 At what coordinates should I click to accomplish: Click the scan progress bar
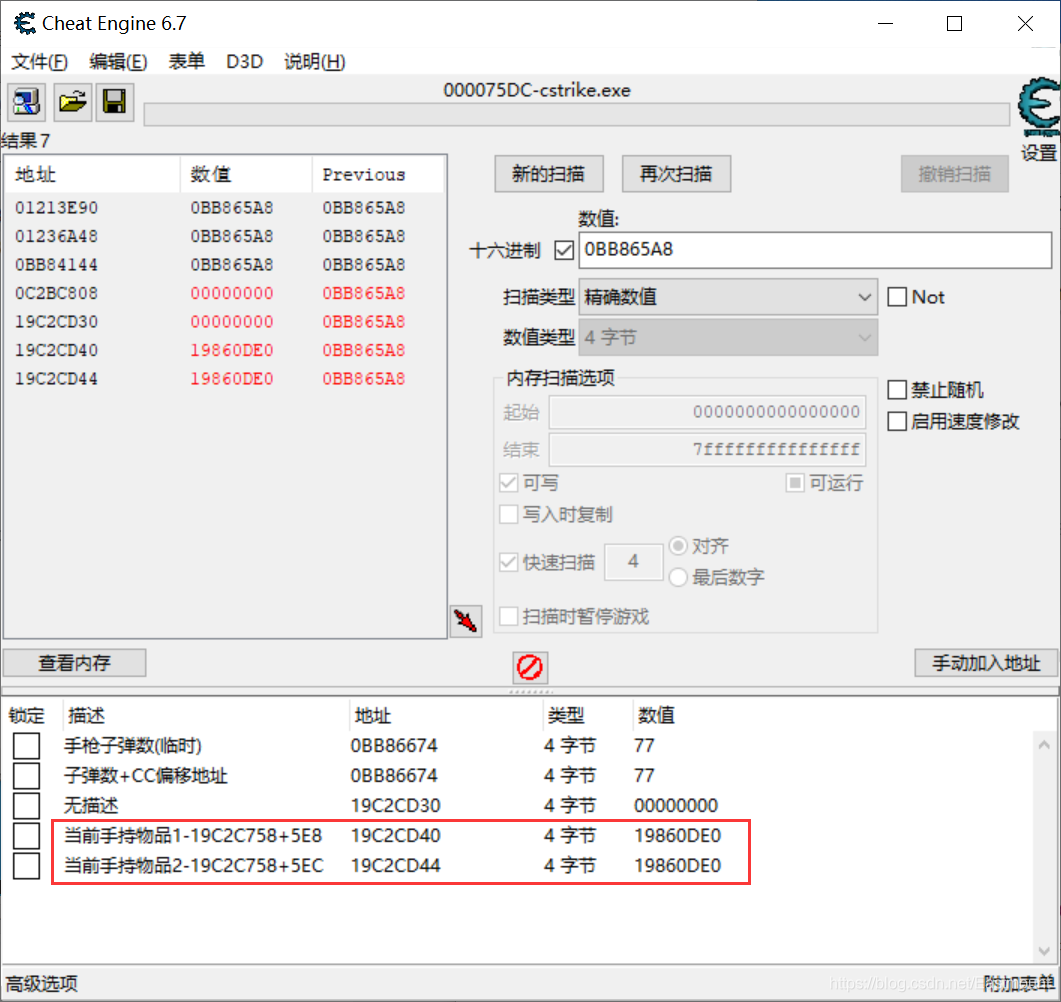click(x=577, y=115)
